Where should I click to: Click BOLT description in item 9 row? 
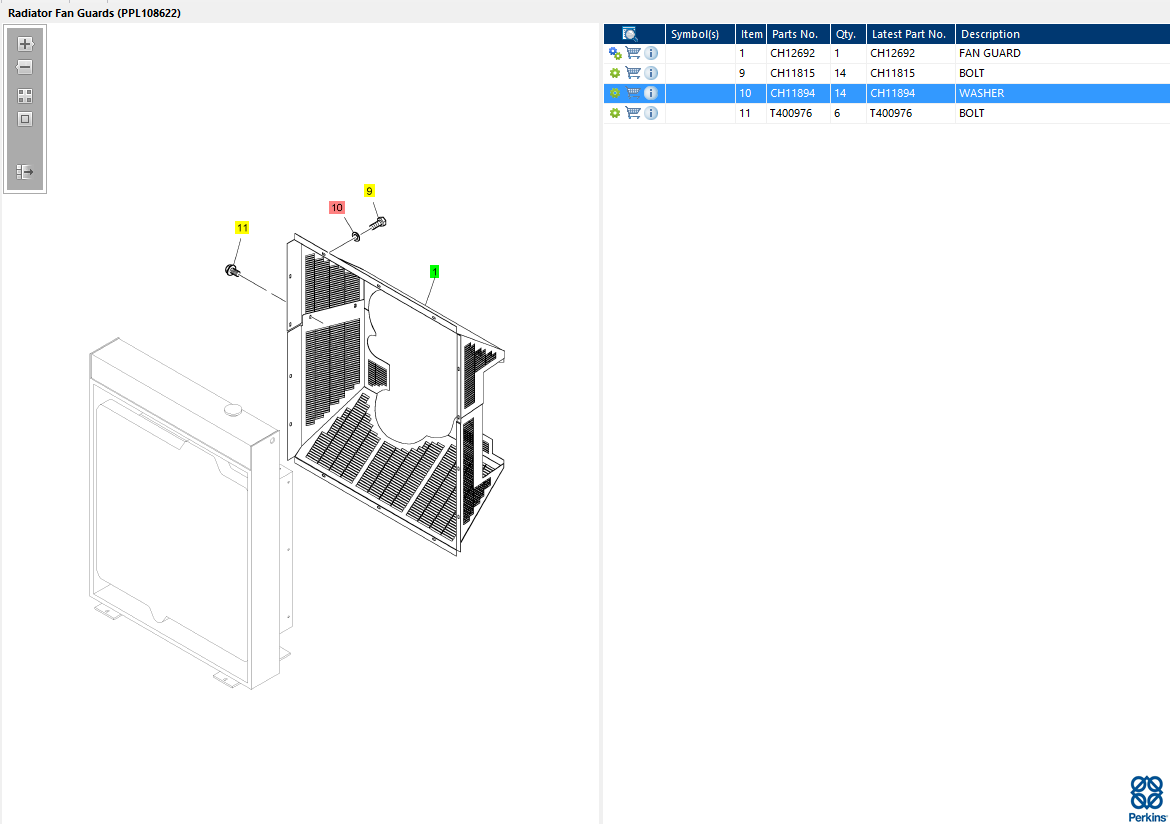[972, 73]
